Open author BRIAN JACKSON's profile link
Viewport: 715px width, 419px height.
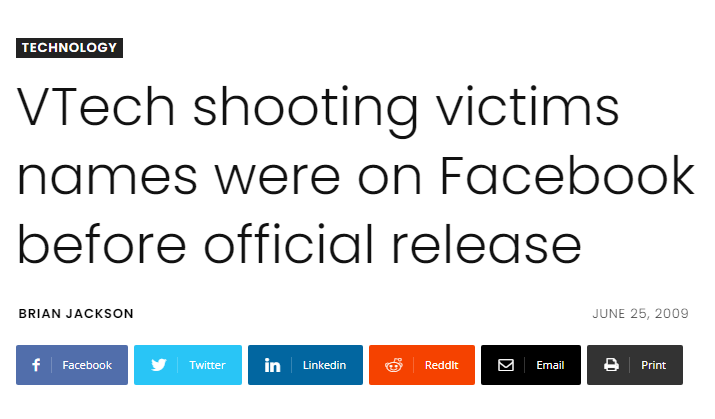(76, 314)
